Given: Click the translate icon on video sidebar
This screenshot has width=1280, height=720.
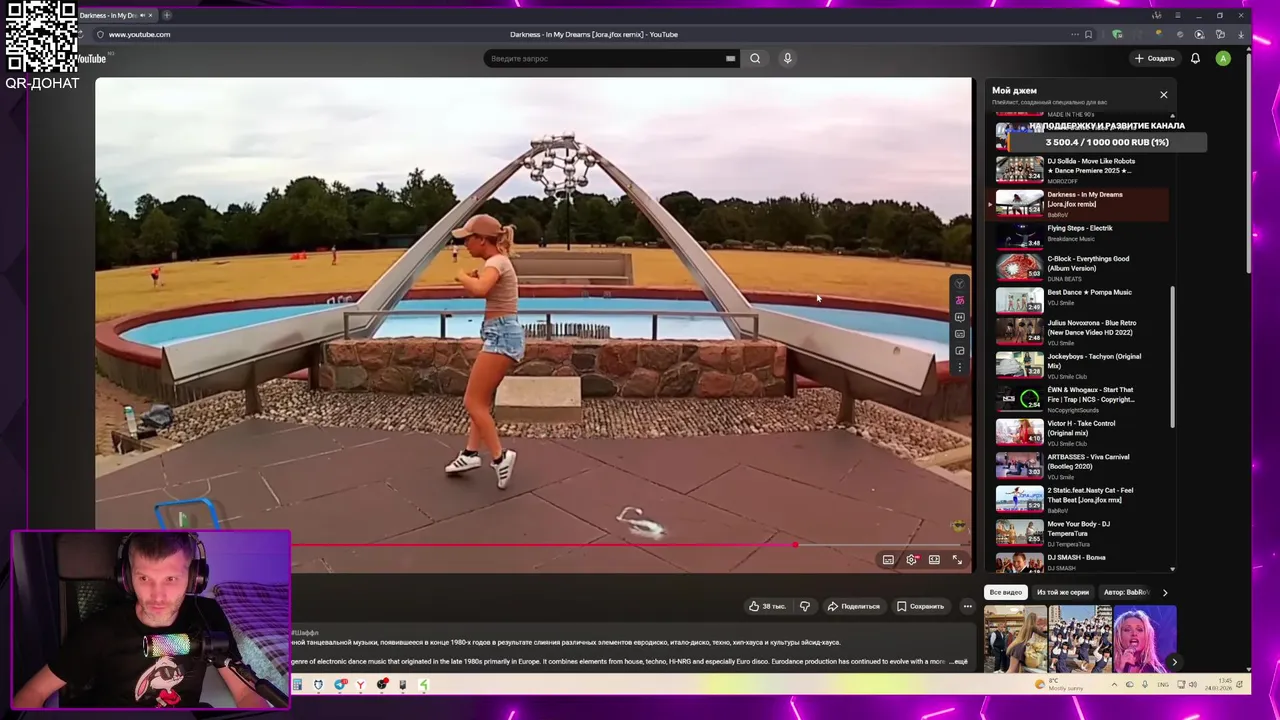Looking at the screenshot, I should tap(959, 300).
